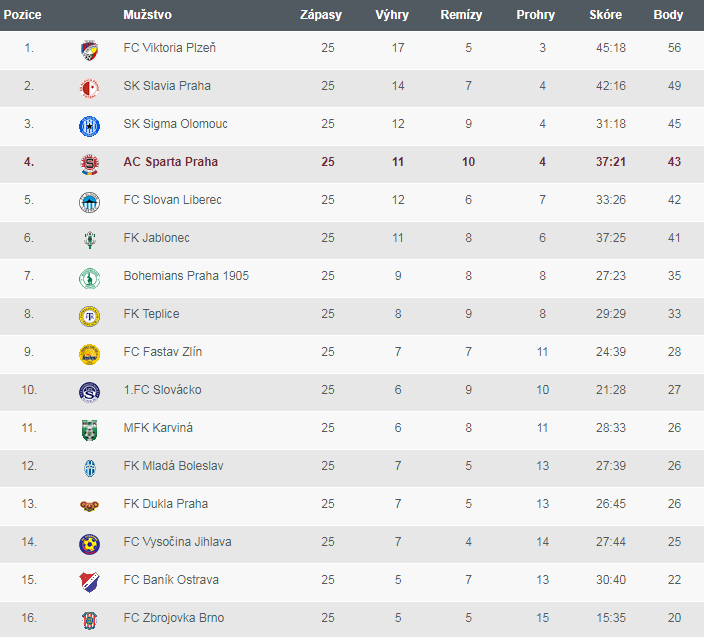Click the FK Mladá Boleslav team name
The height and width of the screenshot is (637, 704).
173,466
